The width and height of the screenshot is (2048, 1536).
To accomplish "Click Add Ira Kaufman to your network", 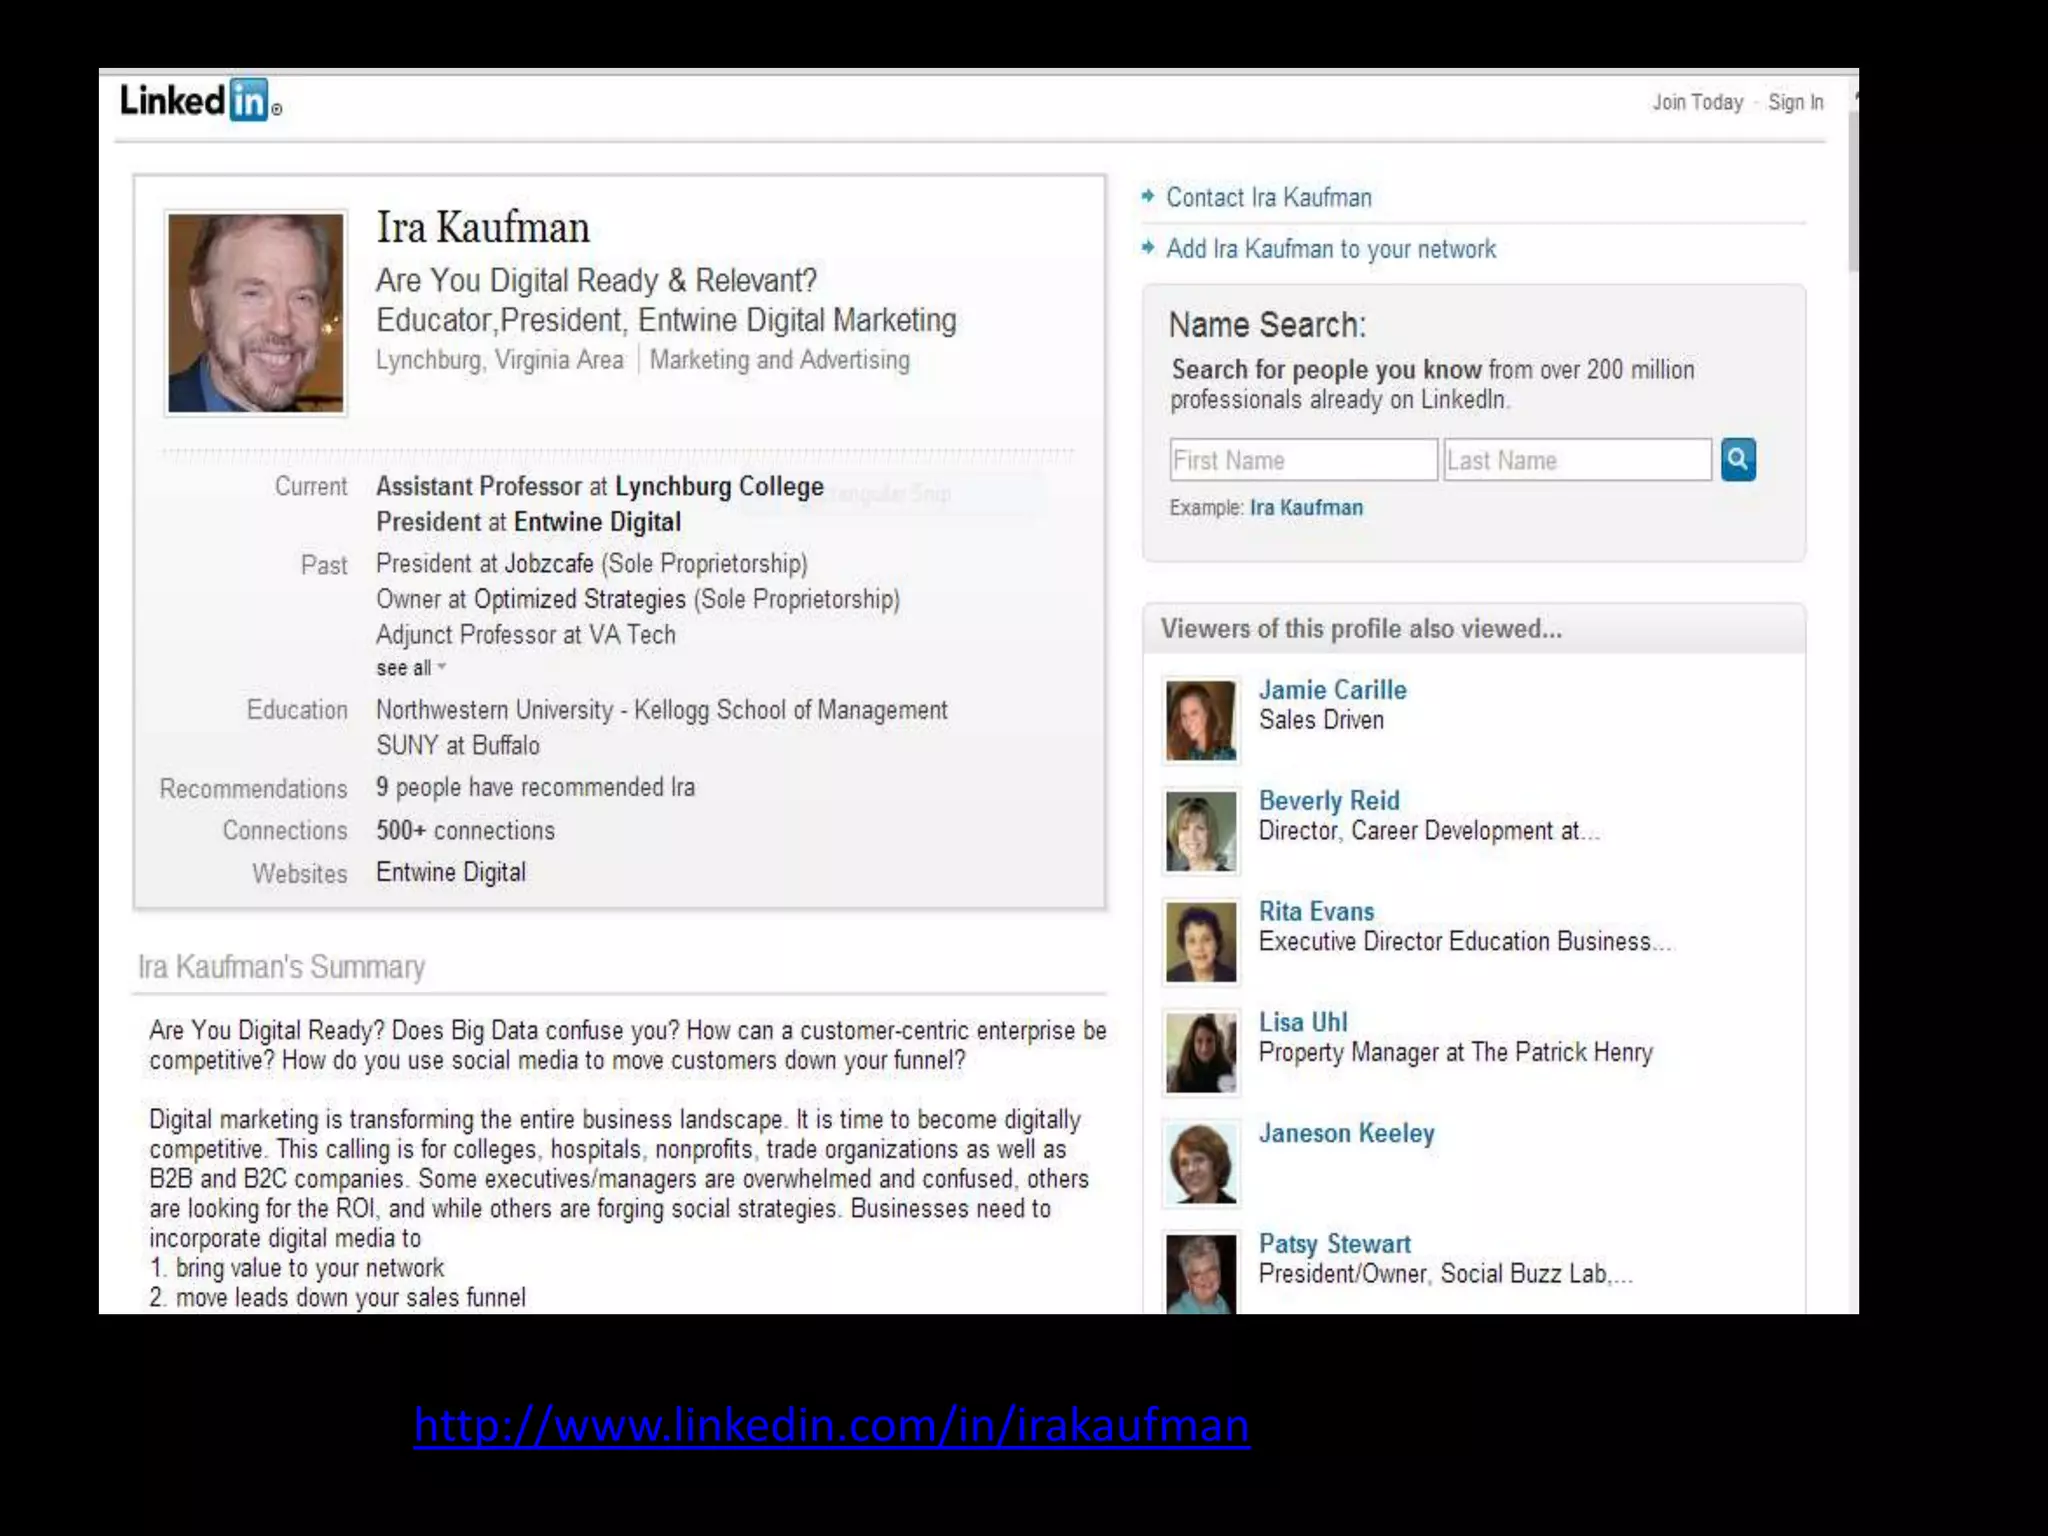I will coord(1331,249).
